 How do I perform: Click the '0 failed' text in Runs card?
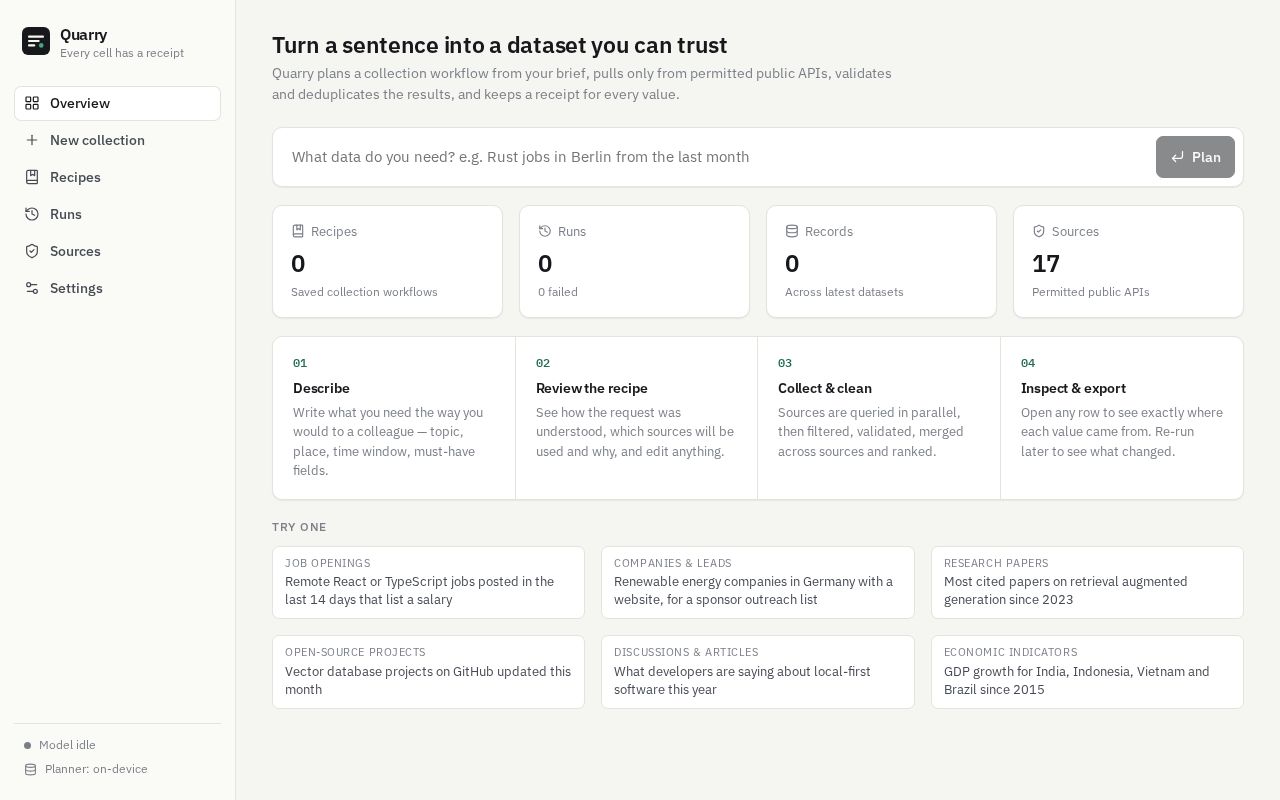pyautogui.click(x=558, y=292)
